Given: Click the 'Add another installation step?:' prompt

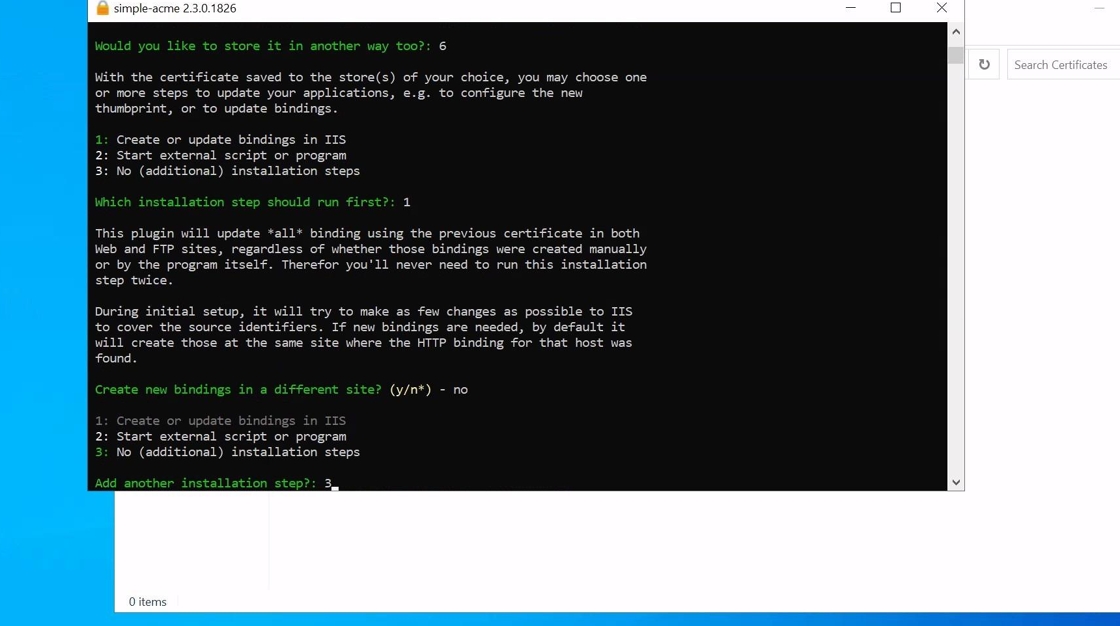Looking at the screenshot, I should pyautogui.click(x=206, y=483).
